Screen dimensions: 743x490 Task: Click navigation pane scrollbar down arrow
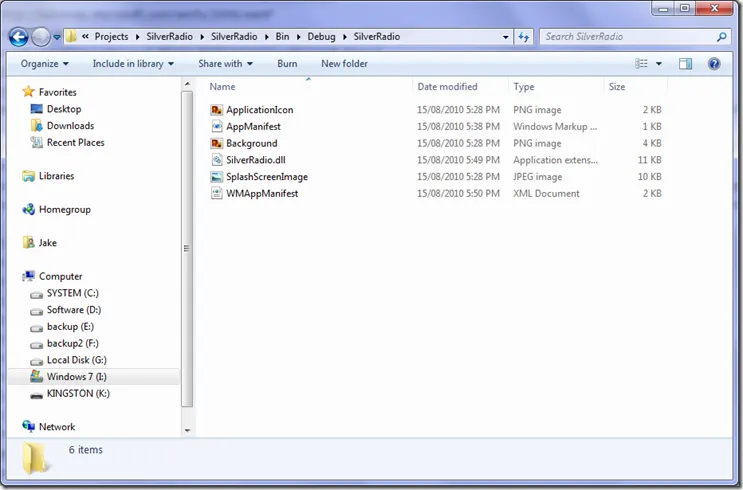tap(187, 430)
